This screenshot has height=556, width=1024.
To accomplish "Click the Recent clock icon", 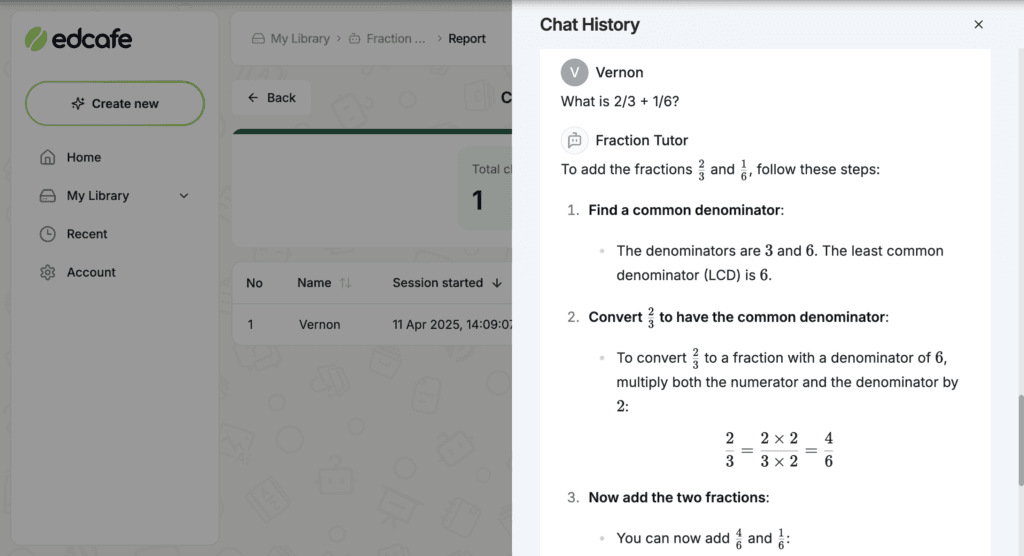I will point(48,234).
